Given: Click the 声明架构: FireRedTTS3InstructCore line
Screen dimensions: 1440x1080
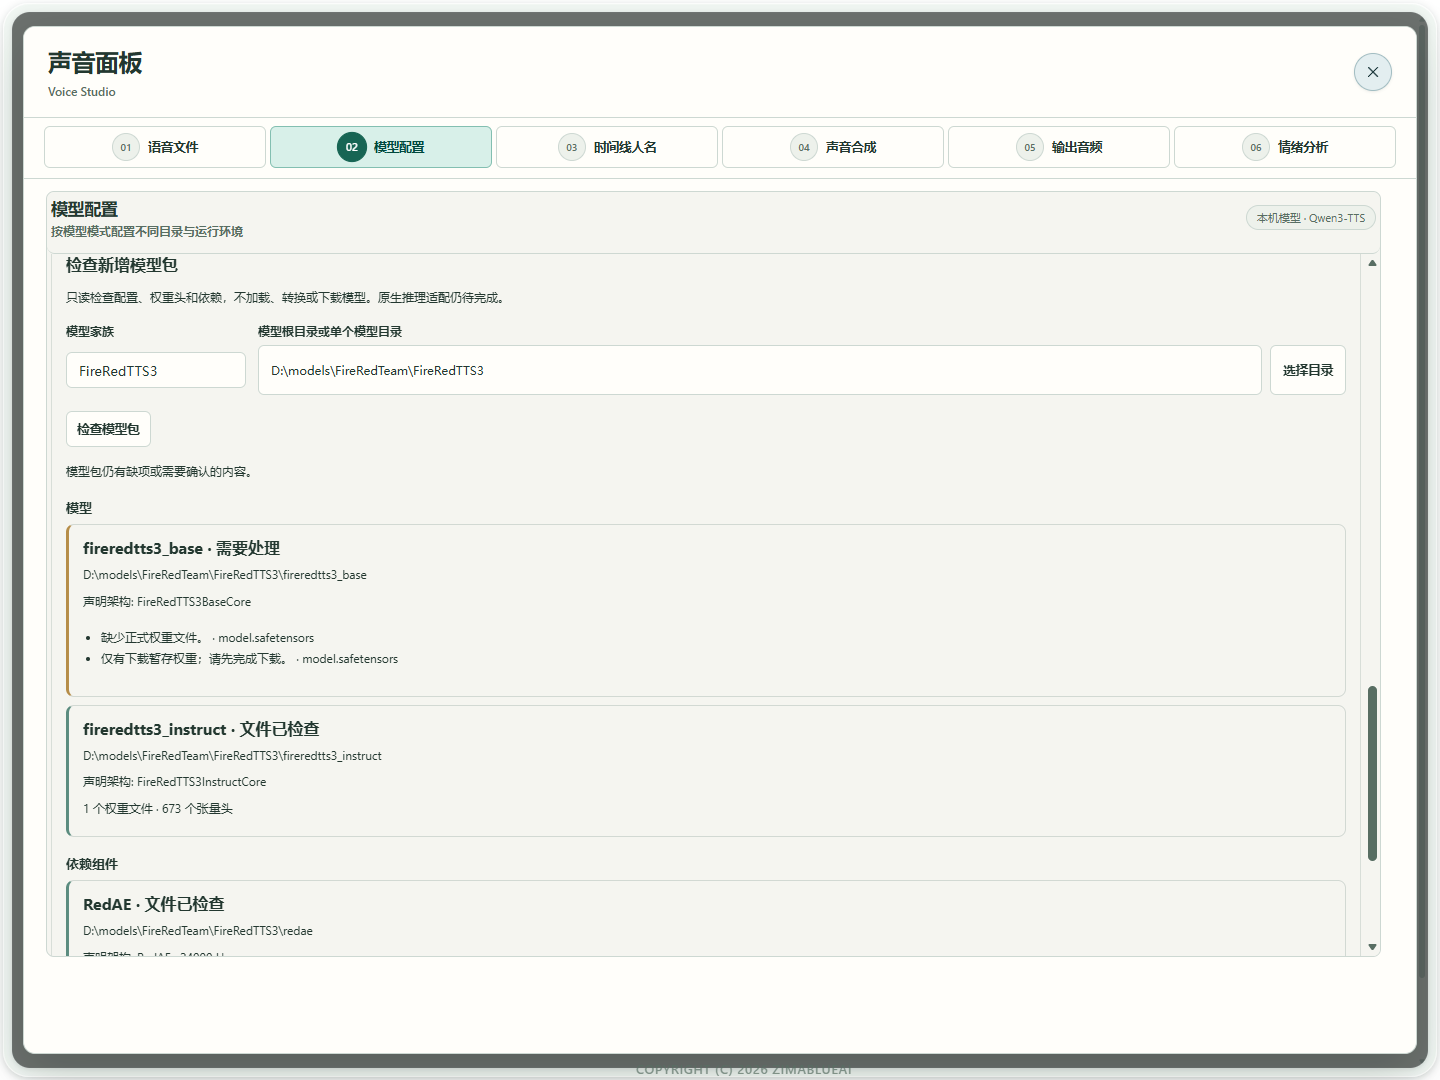Looking at the screenshot, I should (x=175, y=782).
